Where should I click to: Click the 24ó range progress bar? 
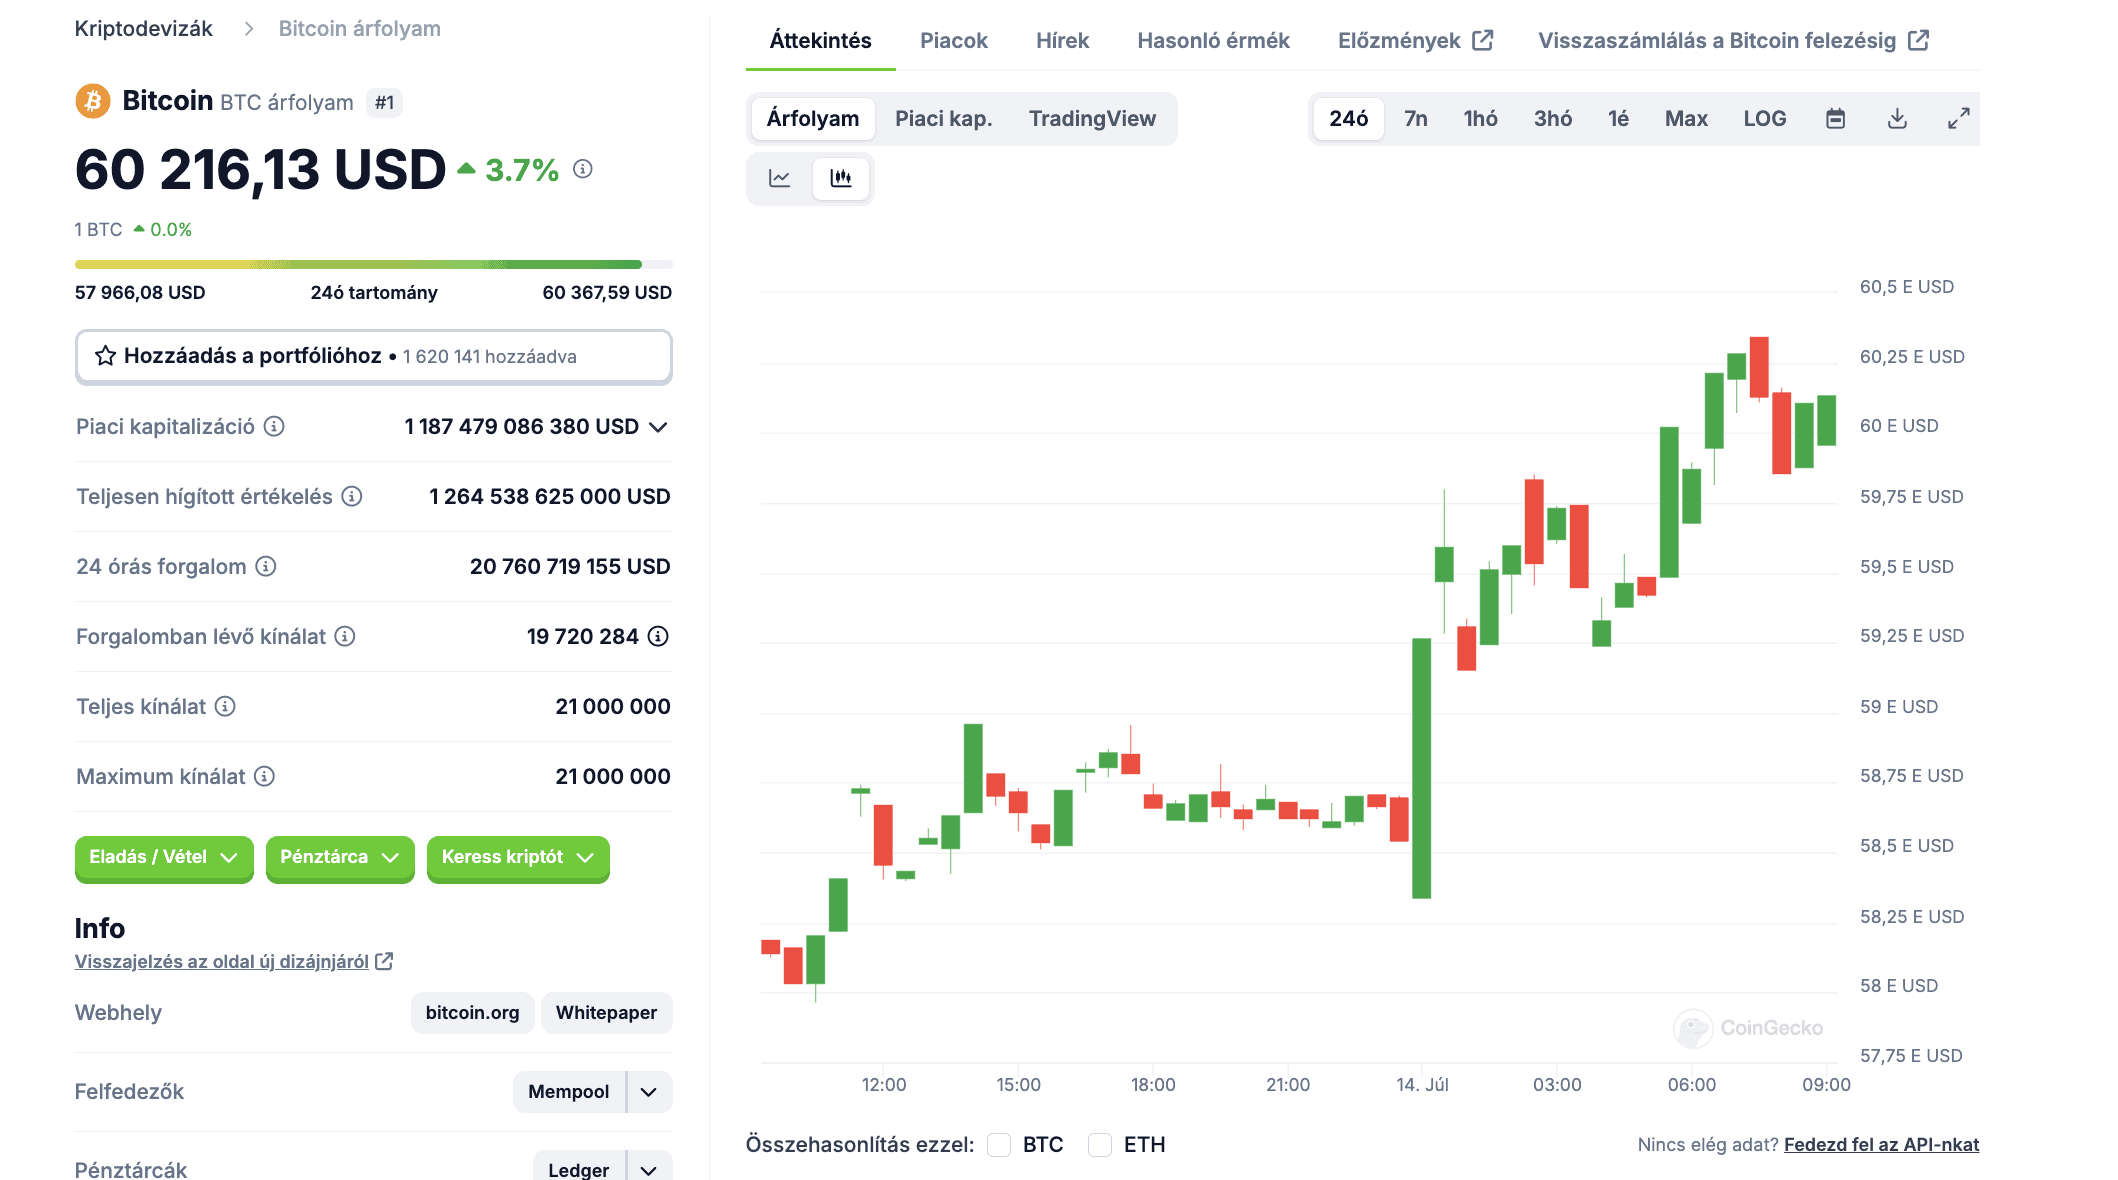(373, 265)
